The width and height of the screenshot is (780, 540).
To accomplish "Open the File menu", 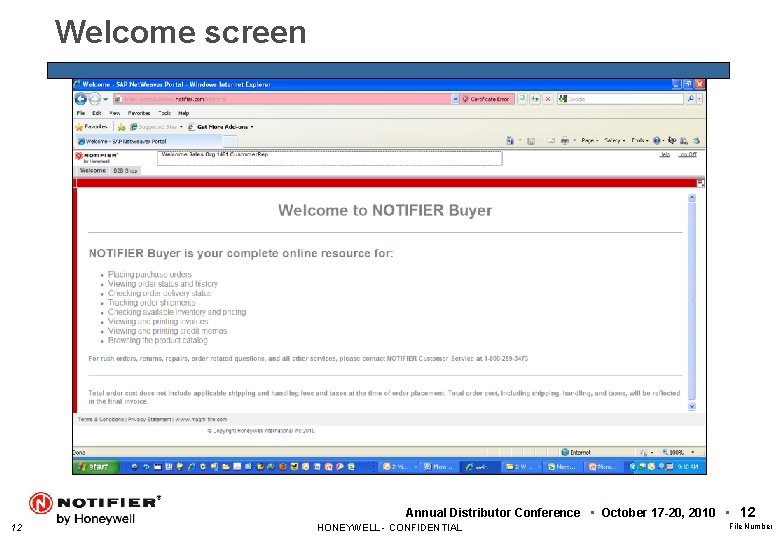I will tap(81, 113).
